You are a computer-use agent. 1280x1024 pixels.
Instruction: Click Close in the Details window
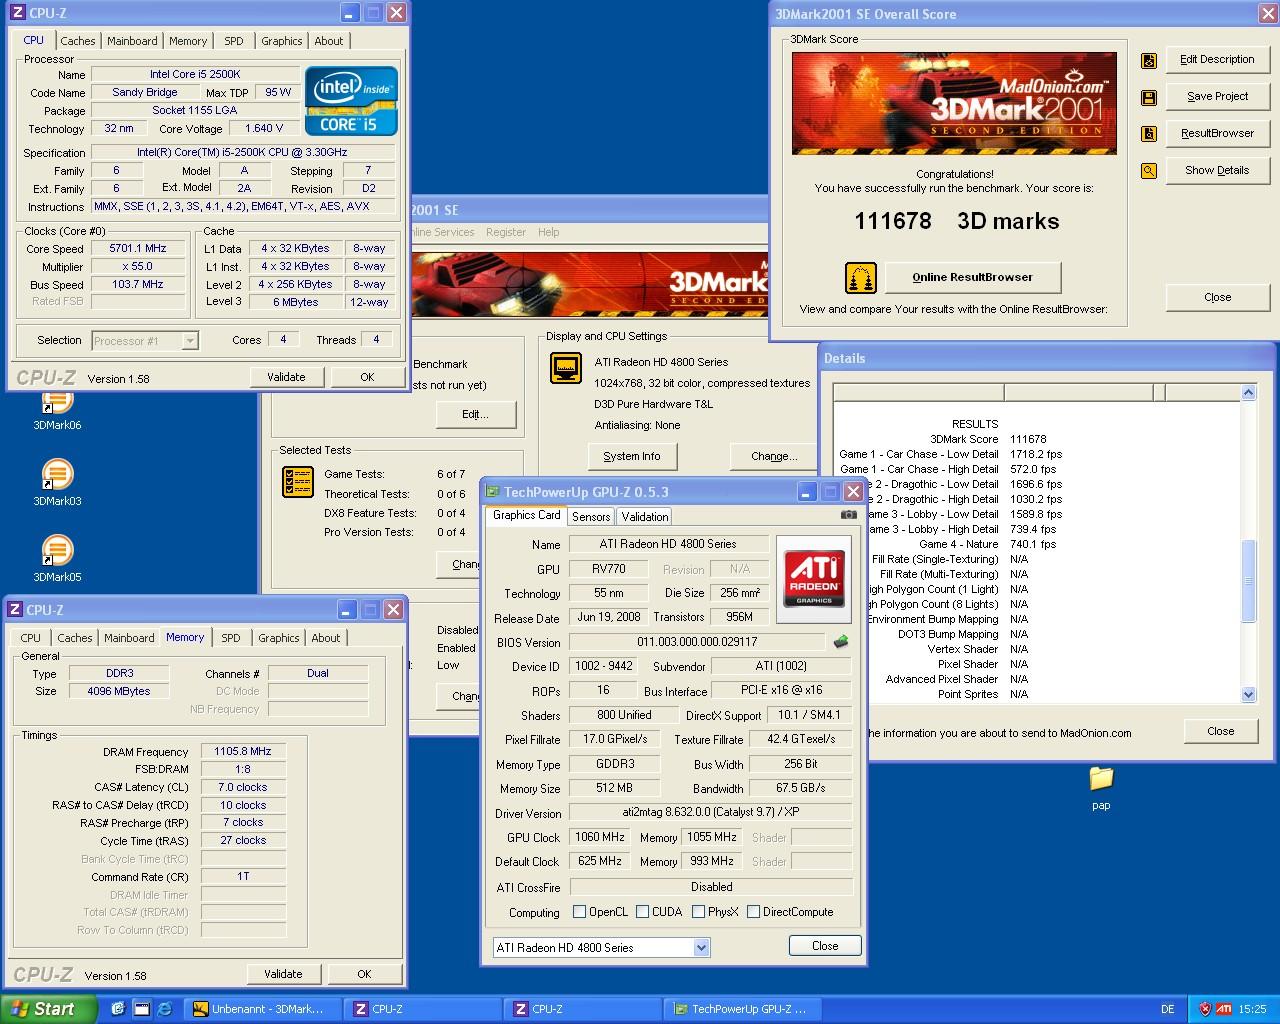pos(1221,731)
